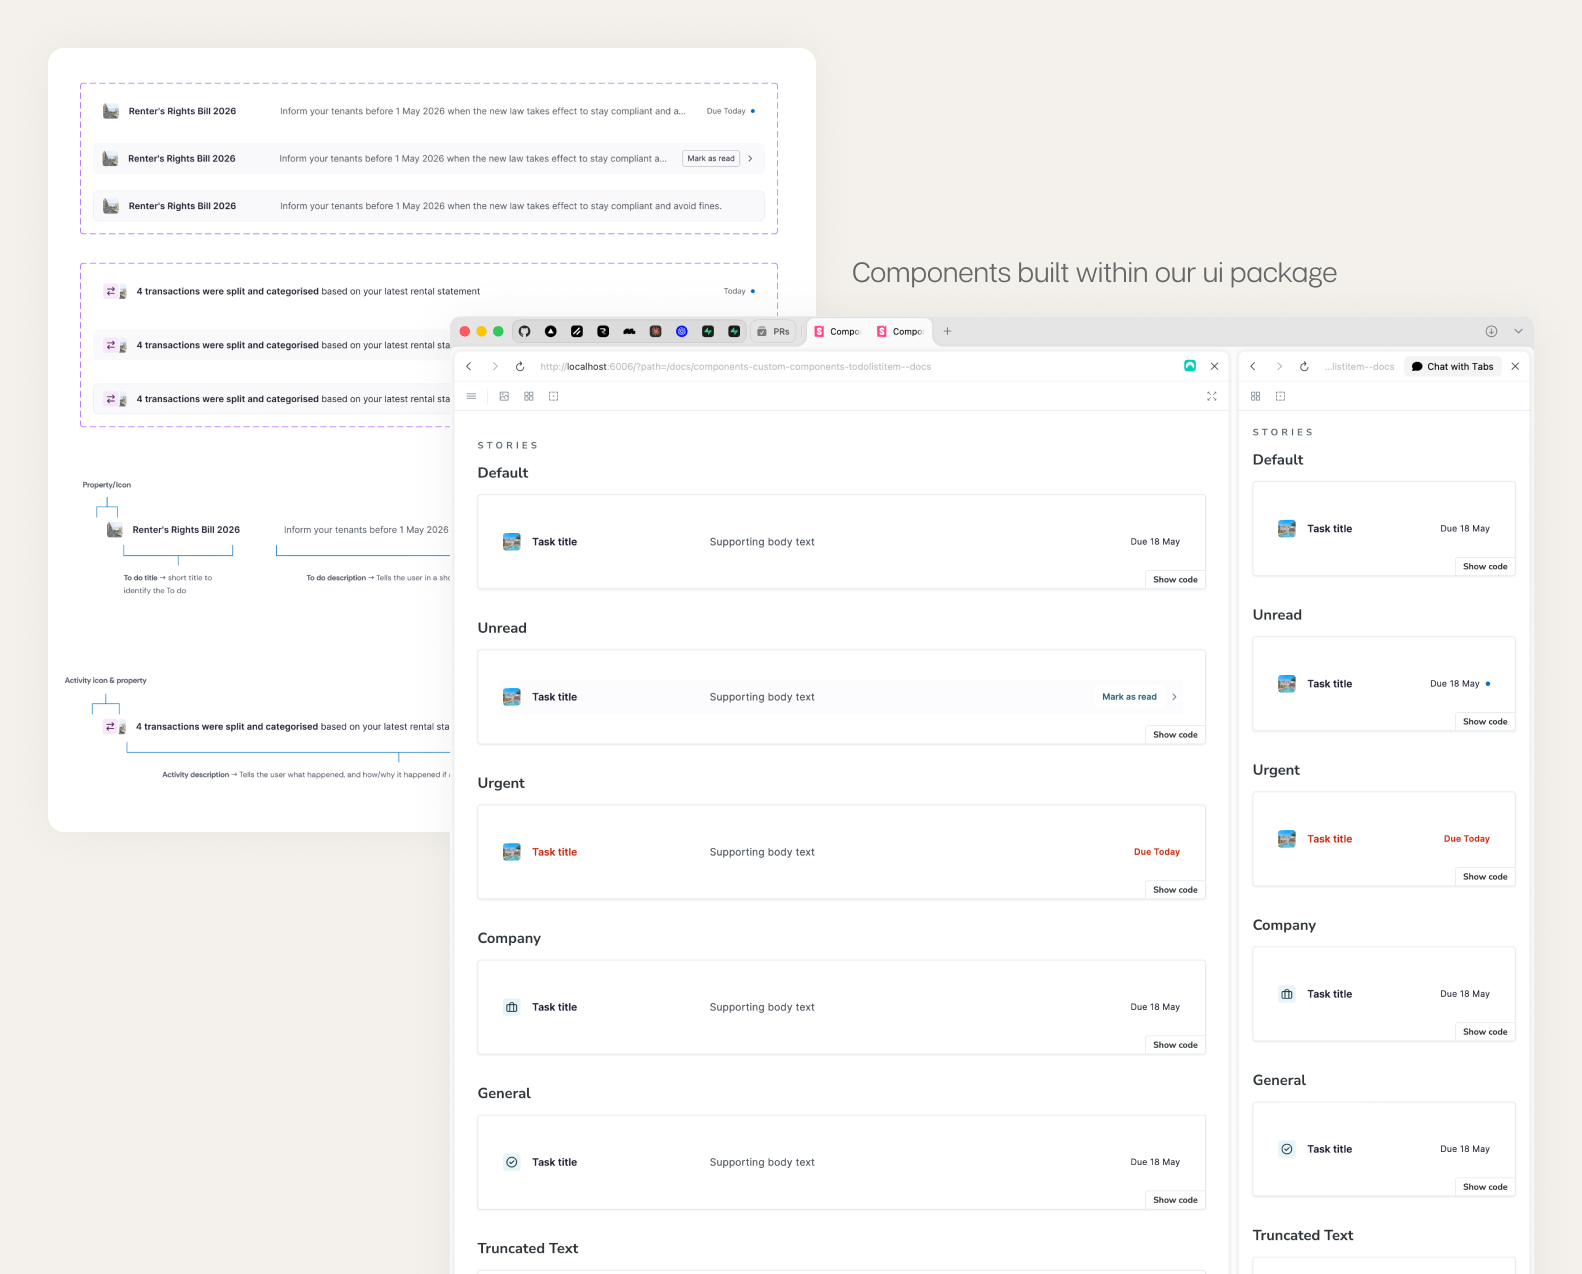Image resolution: width=1582 pixels, height=1274 pixels.
Task: Go forward in the right browser pane
Action: [1279, 366]
